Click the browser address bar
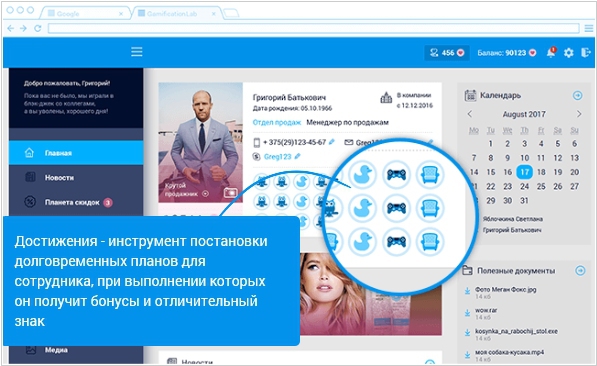Image resolution: width=597 pixels, height=366 pixels. (x=313, y=28)
